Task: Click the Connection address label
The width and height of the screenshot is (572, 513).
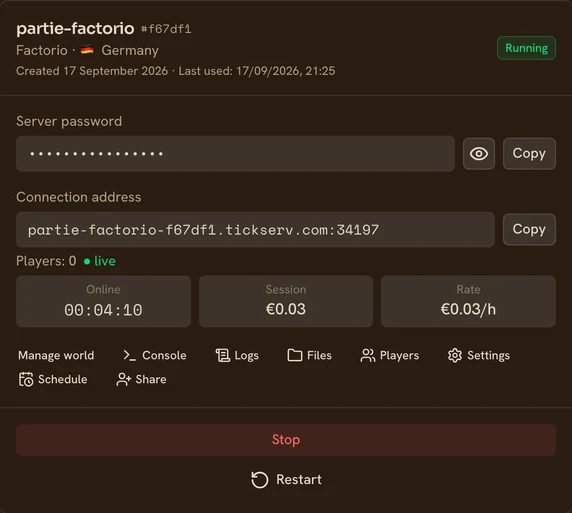Action: point(78,197)
